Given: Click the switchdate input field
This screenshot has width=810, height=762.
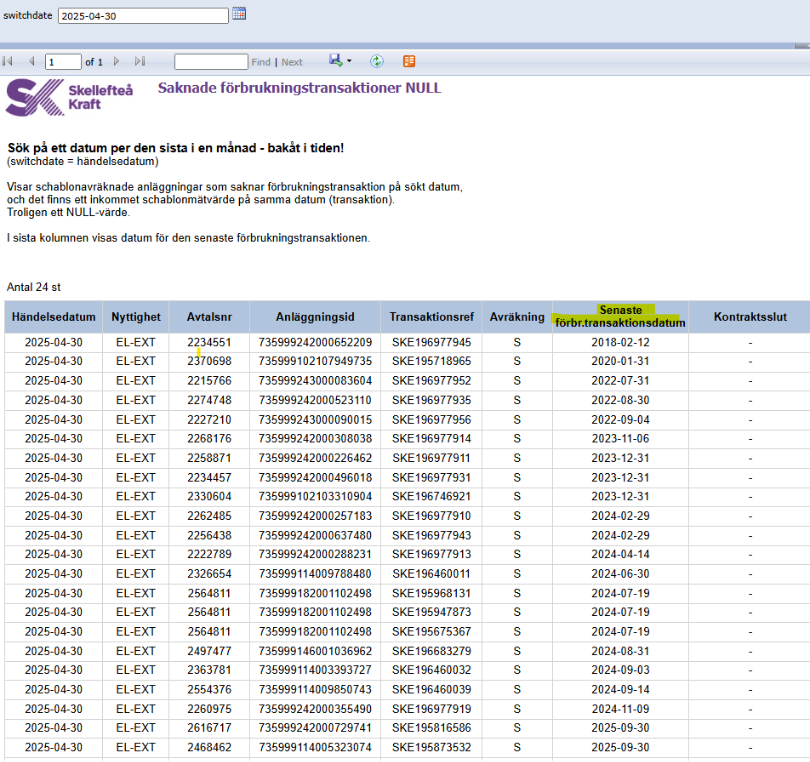Looking at the screenshot, I should click(143, 16).
